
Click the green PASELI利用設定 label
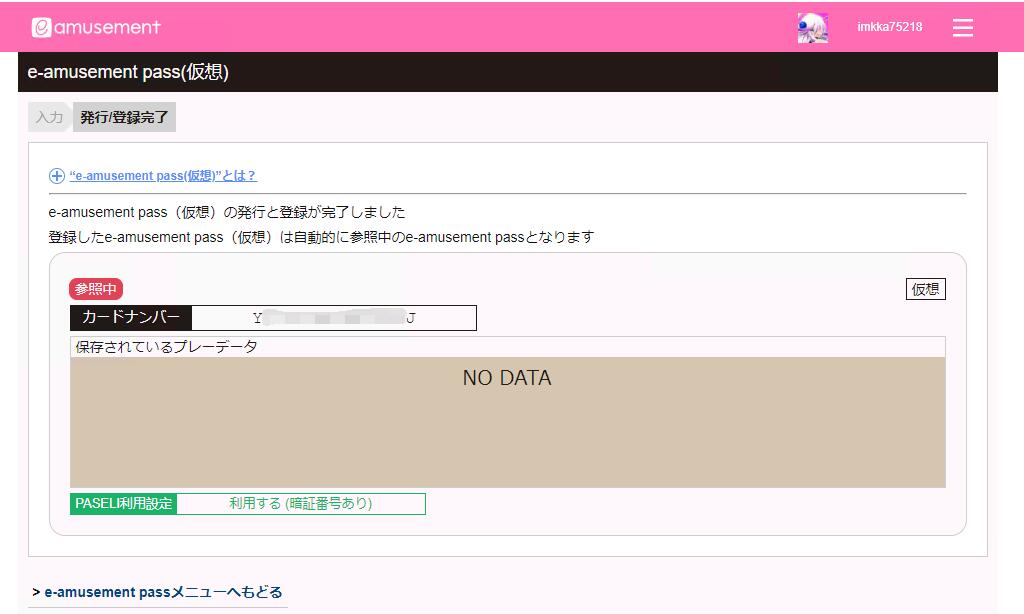coord(124,504)
